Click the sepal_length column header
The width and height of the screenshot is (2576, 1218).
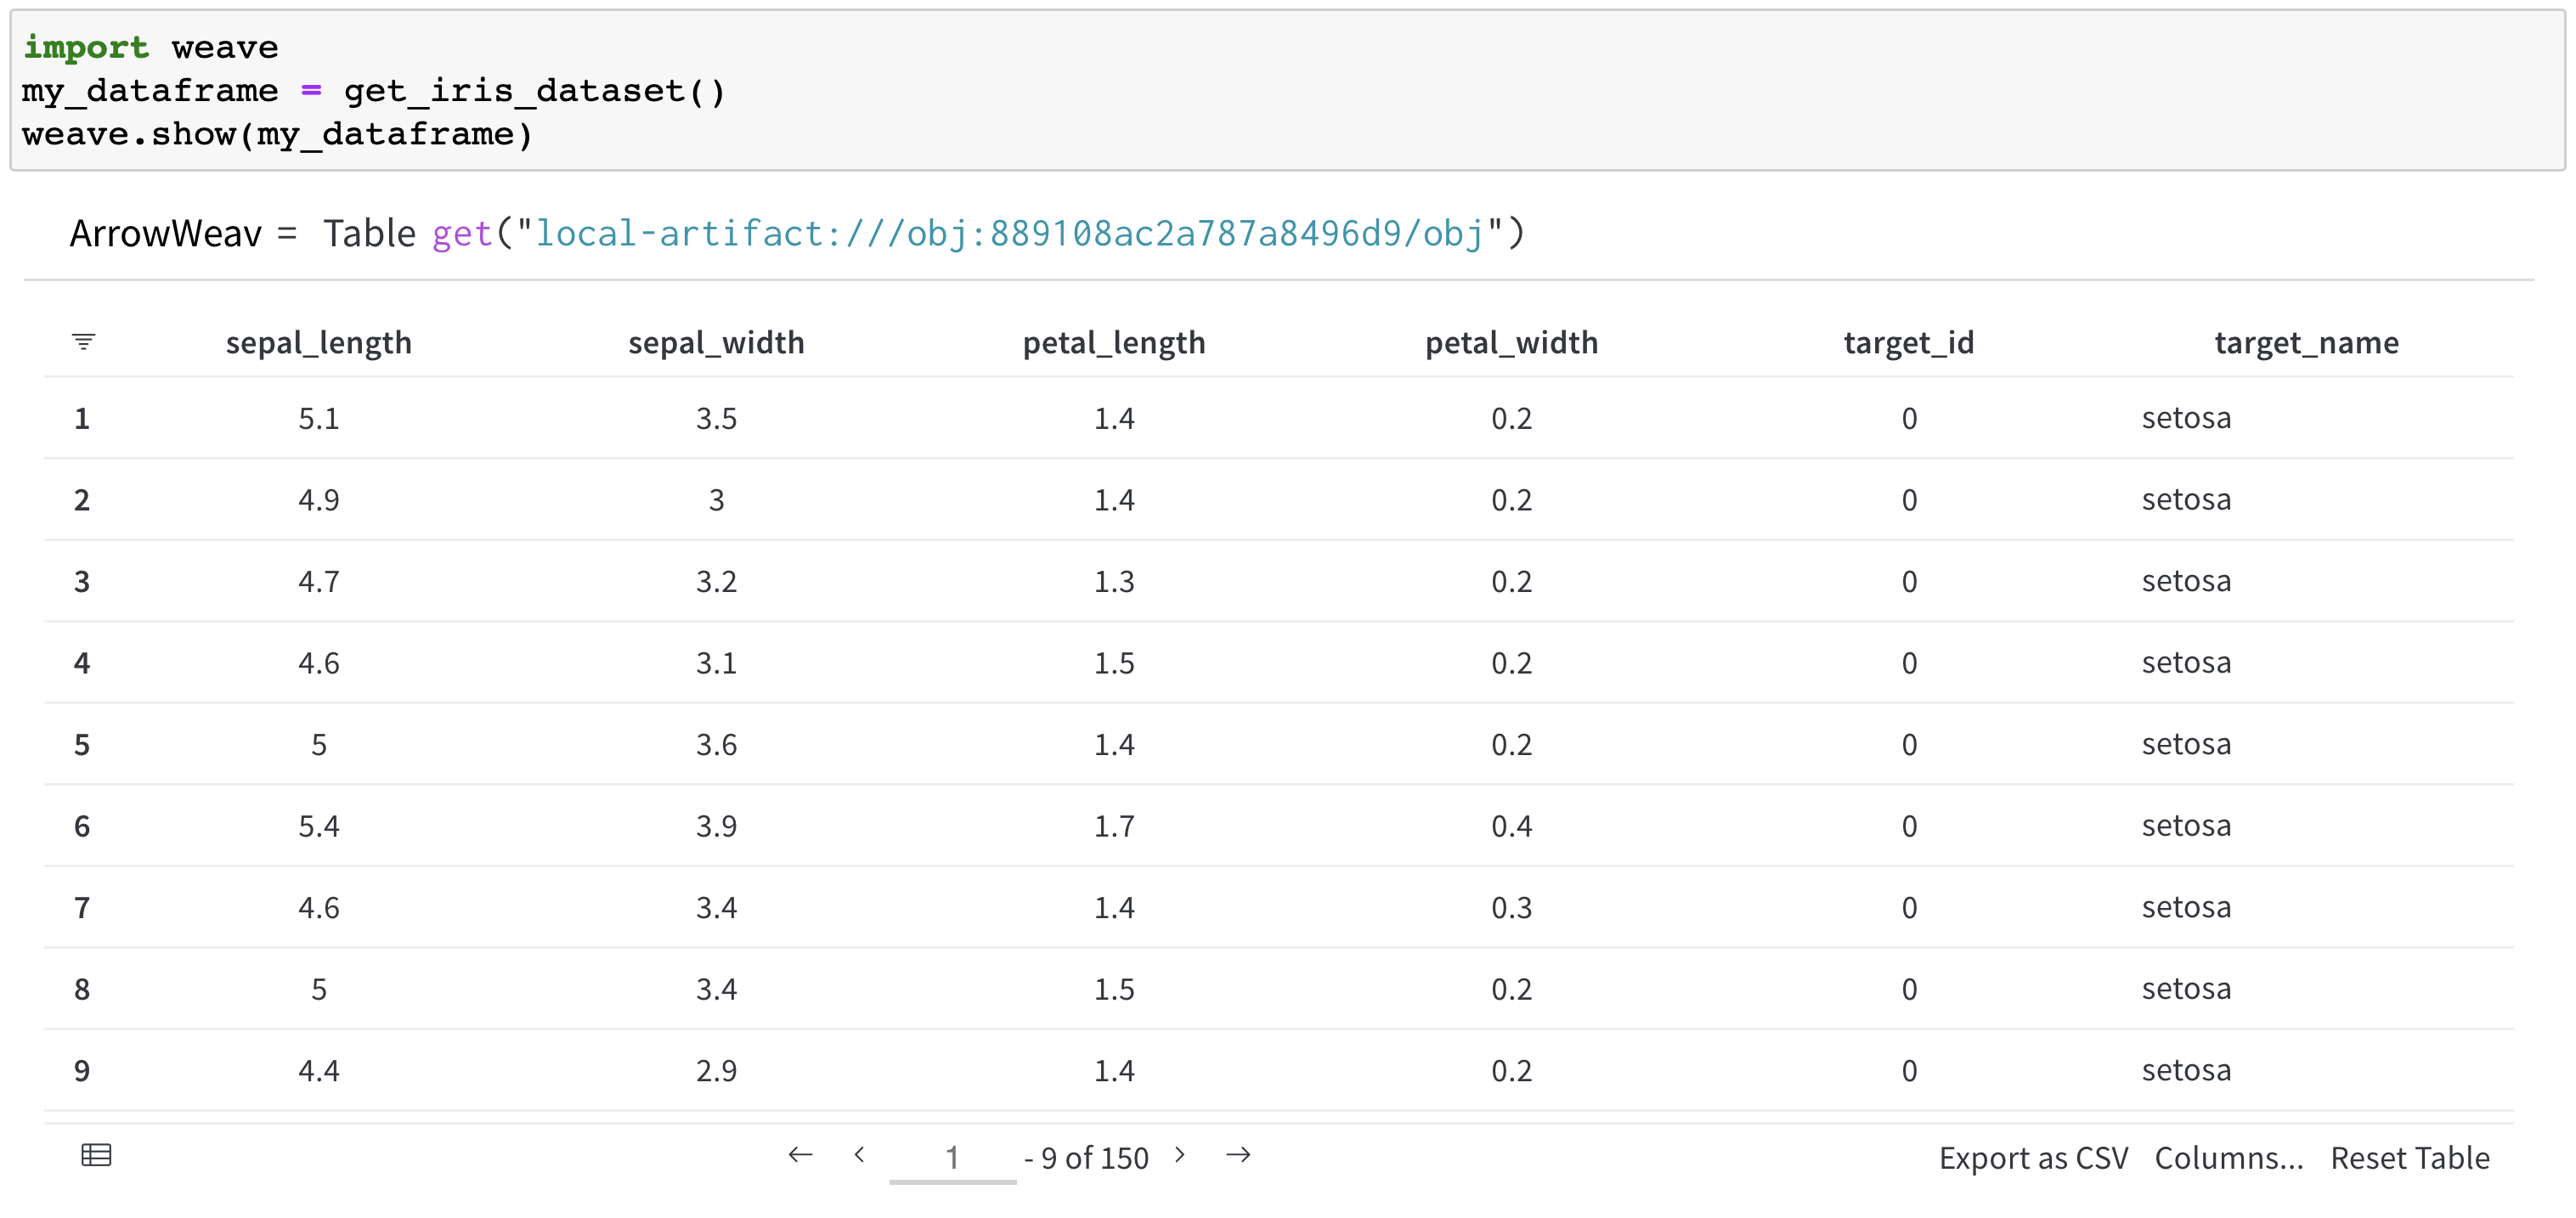[x=318, y=343]
